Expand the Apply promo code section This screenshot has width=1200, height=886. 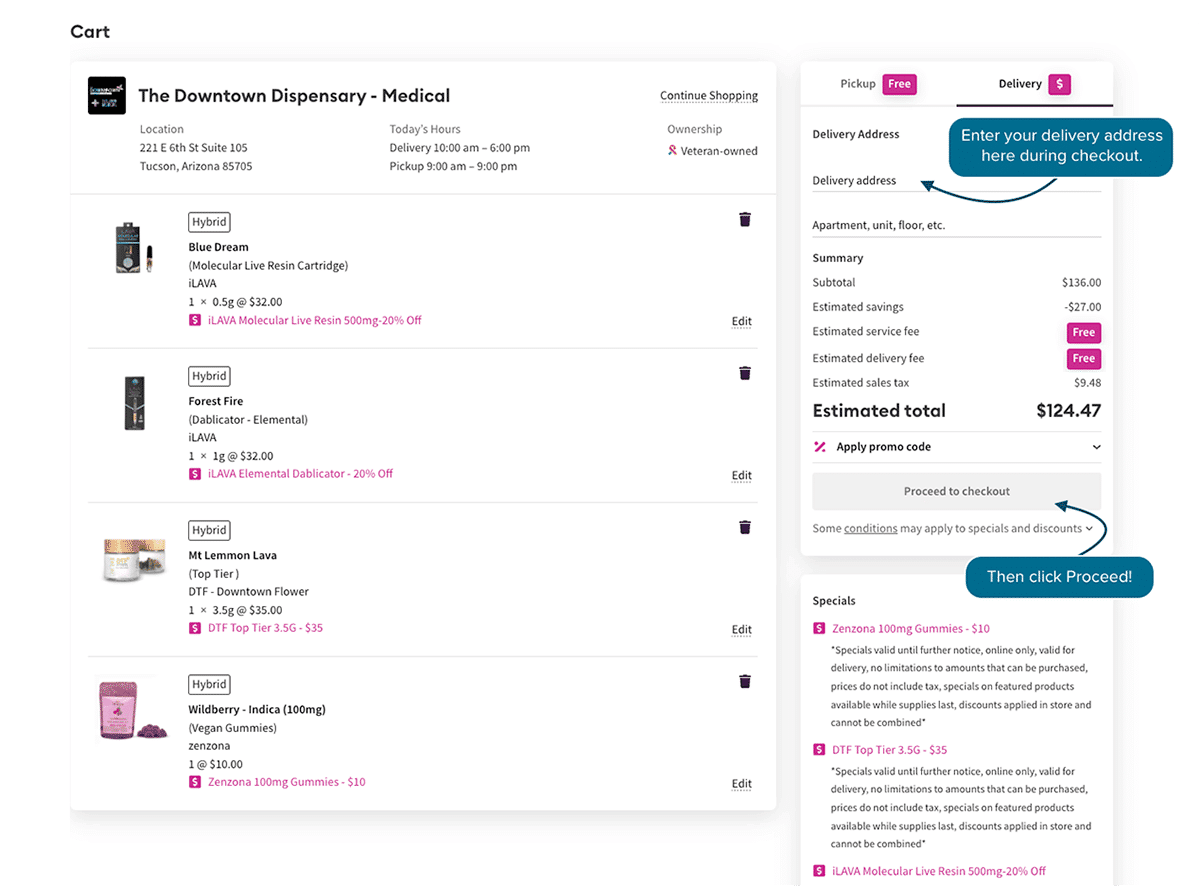coord(1096,447)
